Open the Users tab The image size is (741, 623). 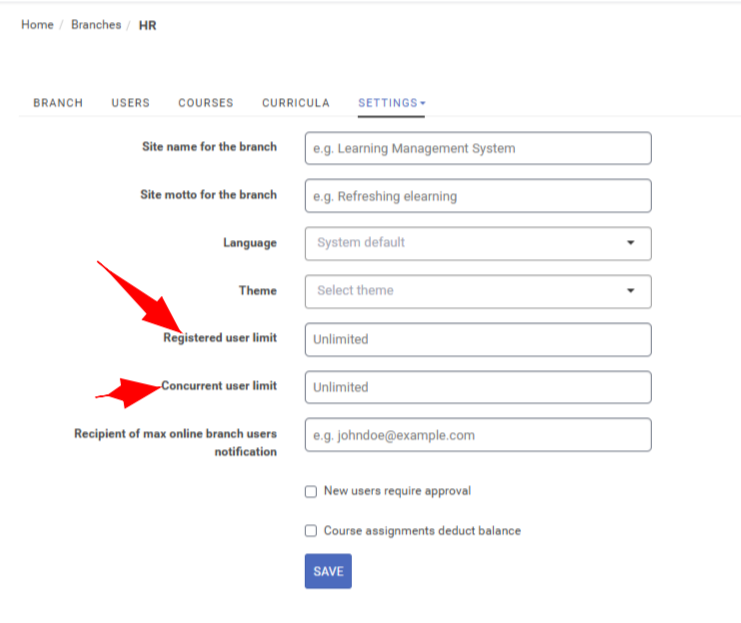130,103
